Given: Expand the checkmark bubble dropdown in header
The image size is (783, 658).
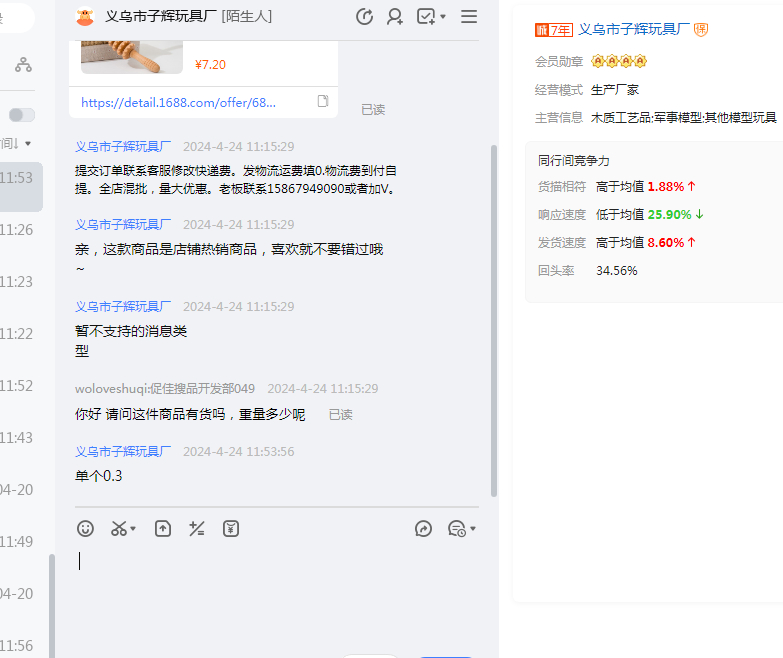Looking at the screenshot, I should click(443, 17).
